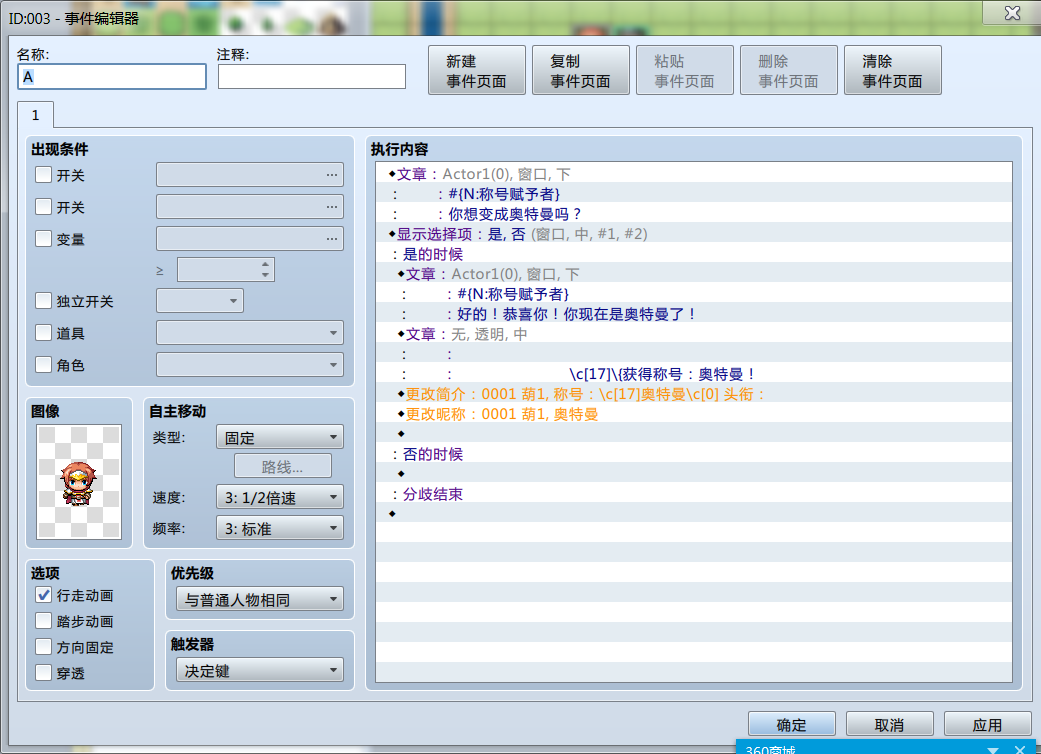This screenshot has height=754, width=1041.
Task: Click the 复制事件页面 button
Action: [x=581, y=70]
